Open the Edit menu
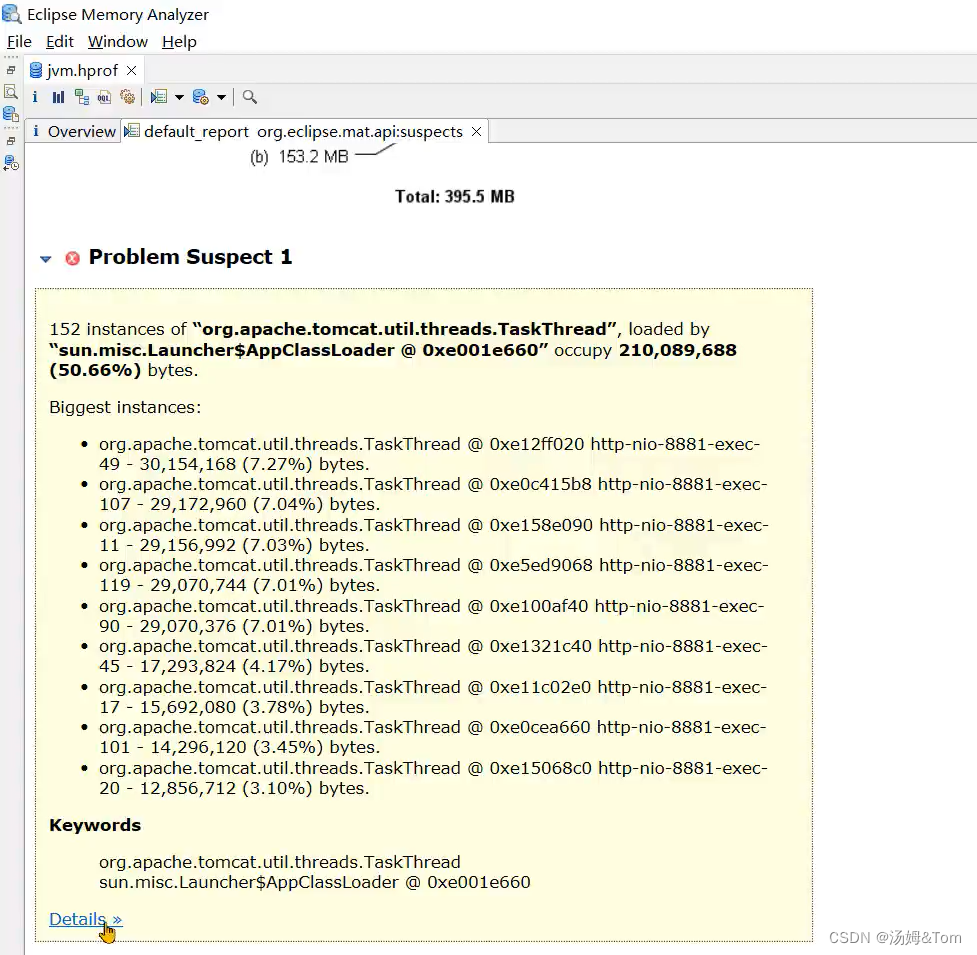This screenshot has height=955, width=977. click(60, 42)
